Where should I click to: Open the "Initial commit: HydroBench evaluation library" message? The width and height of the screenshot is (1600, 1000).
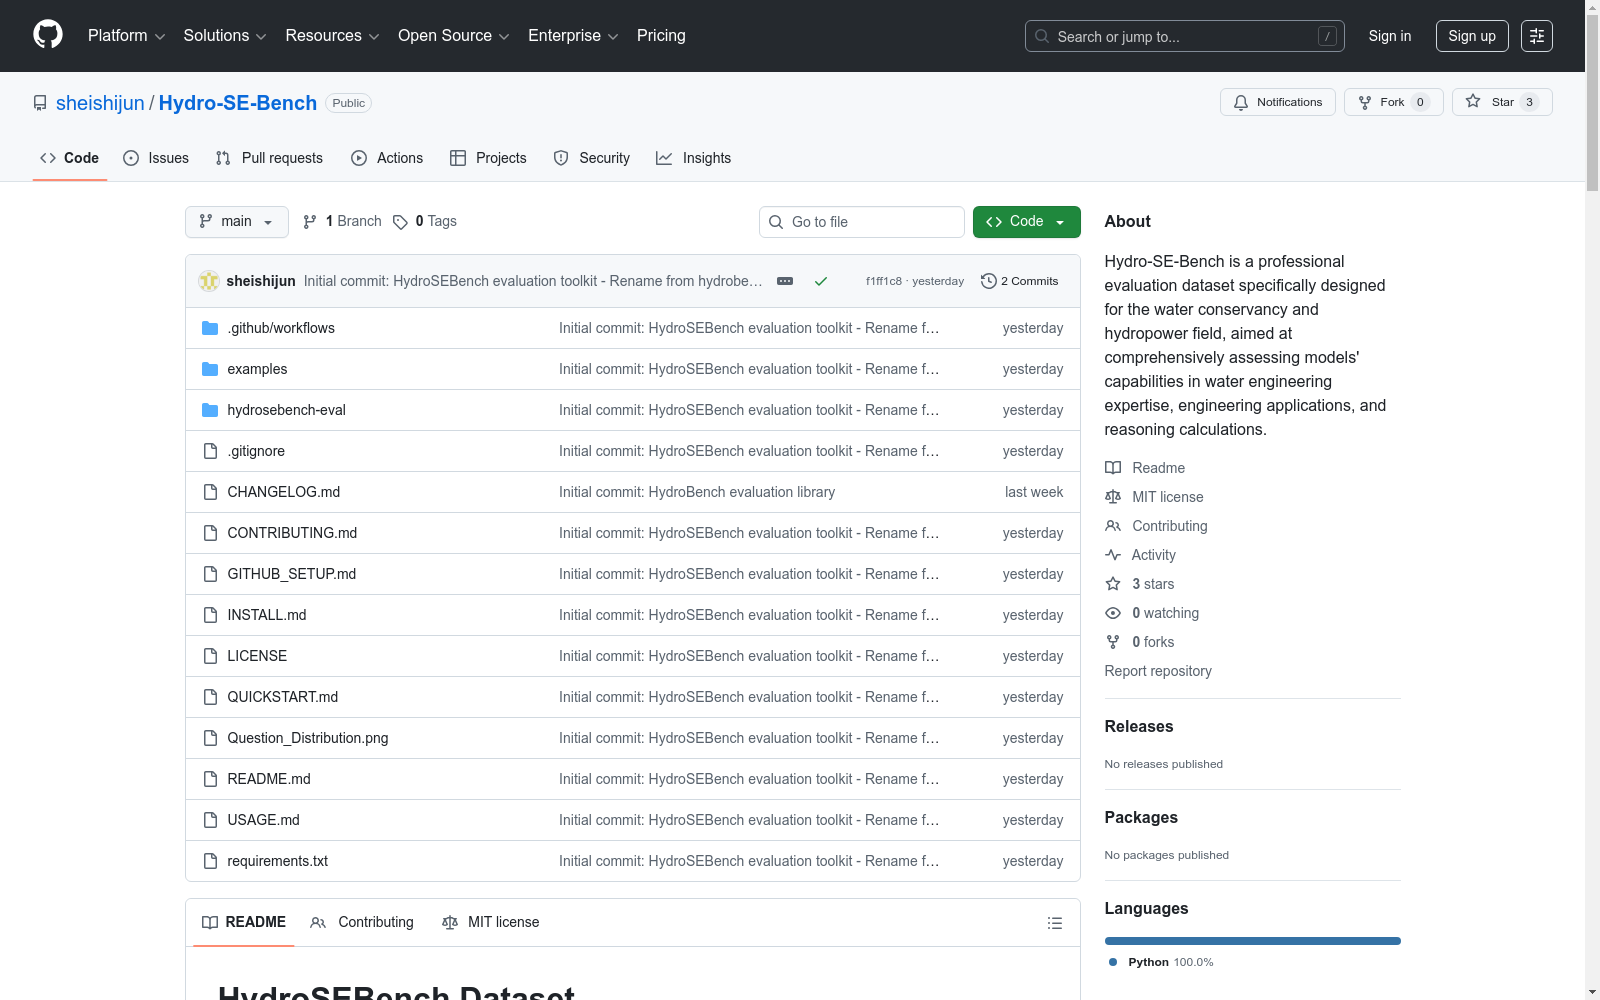pyautogui.click(x=697, y=492)
